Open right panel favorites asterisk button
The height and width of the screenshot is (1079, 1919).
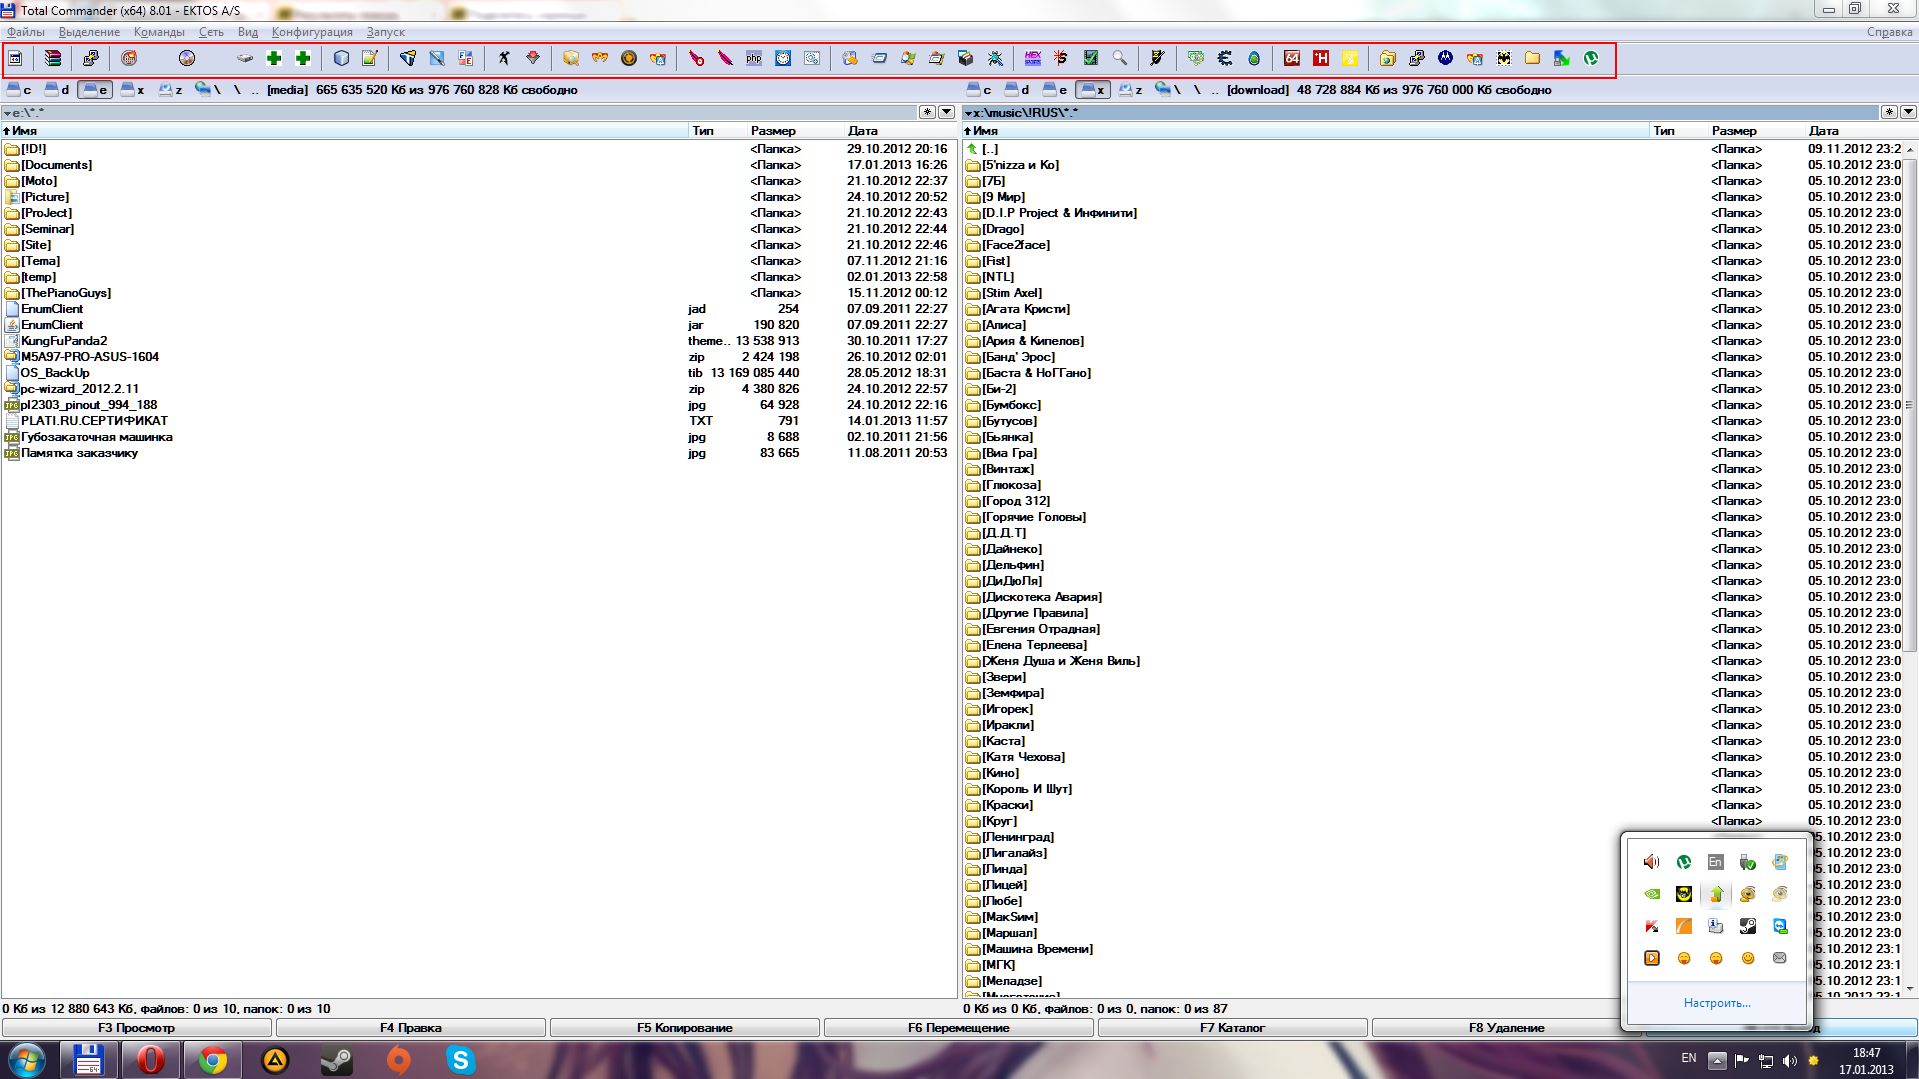pyautogui.click(x=1889, y=112)
